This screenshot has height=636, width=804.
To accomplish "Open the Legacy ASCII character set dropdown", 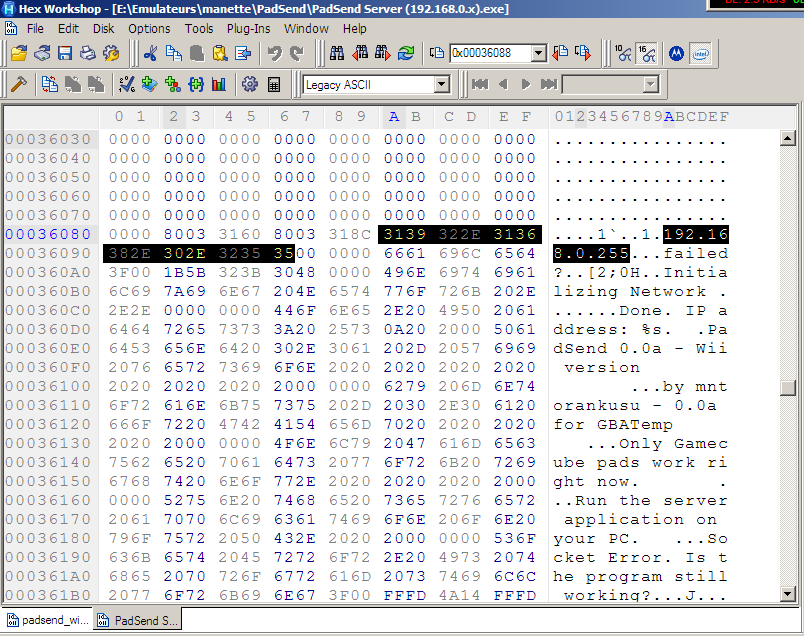I will pos(441,85).
